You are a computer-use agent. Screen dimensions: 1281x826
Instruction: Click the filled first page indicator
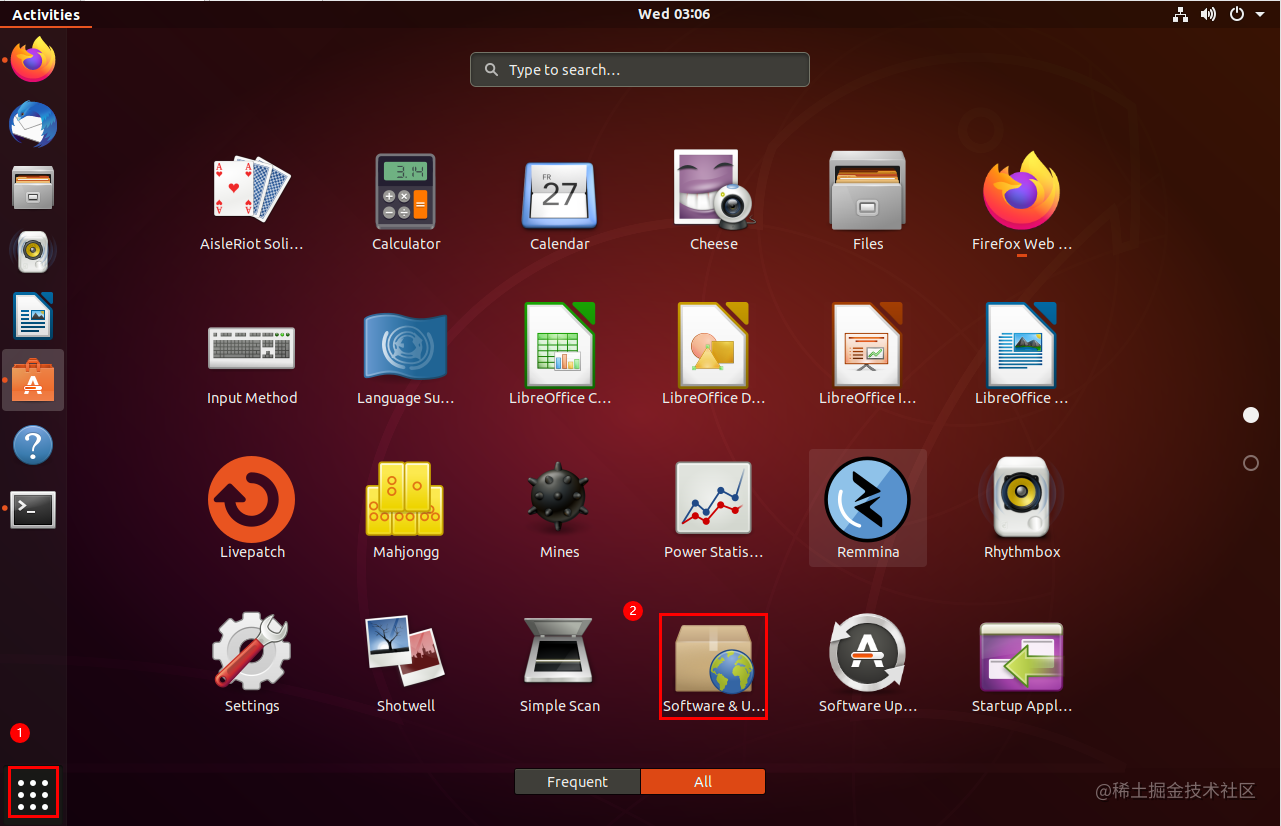(1251, 414)
